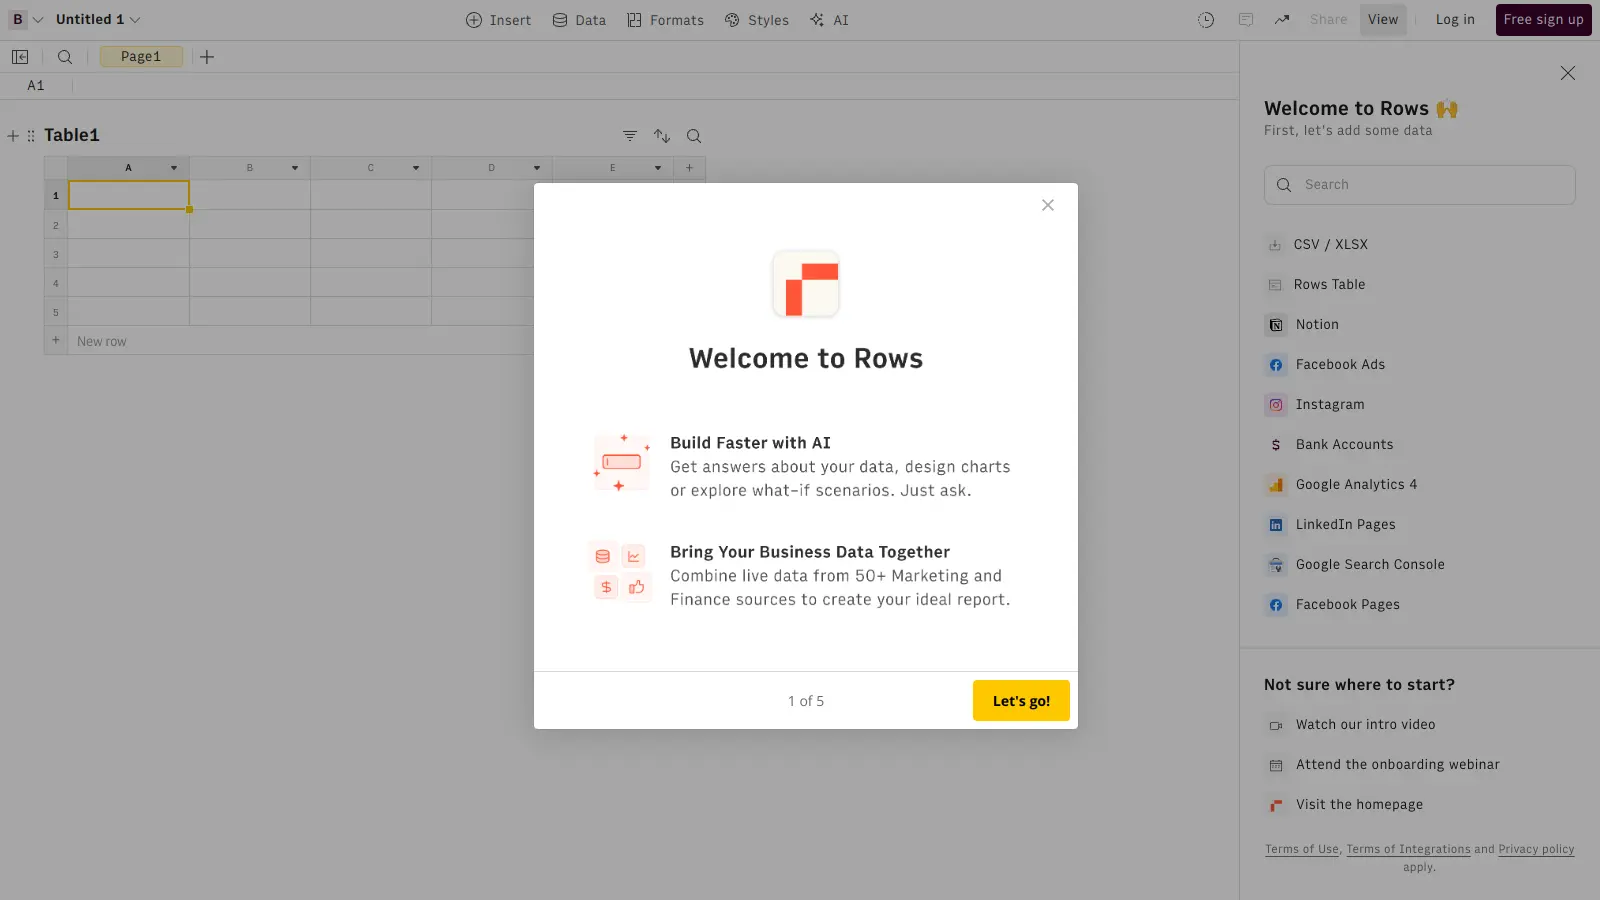Expand column B dropdown arrow

(x=295, y=168)
